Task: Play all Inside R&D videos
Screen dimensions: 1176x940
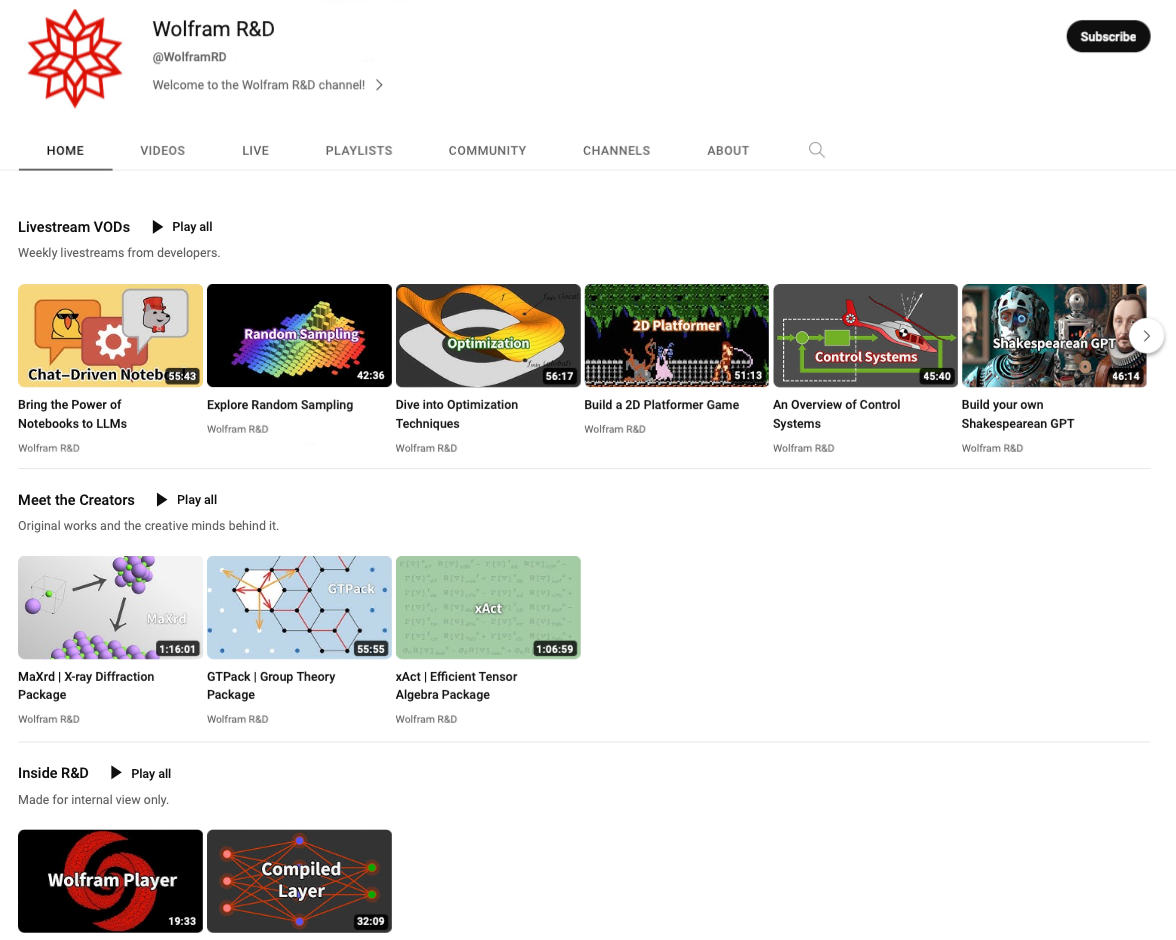Action: (141, 773)
